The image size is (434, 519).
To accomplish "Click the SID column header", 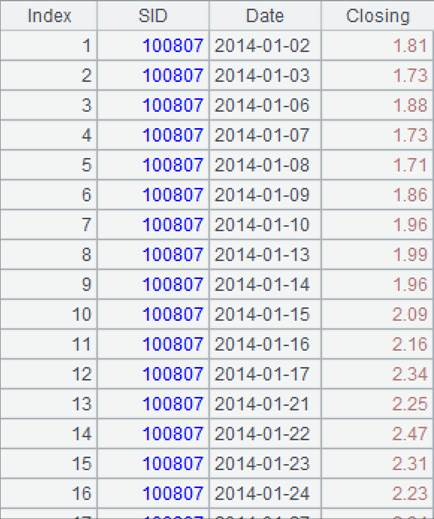I will (153, 16).
